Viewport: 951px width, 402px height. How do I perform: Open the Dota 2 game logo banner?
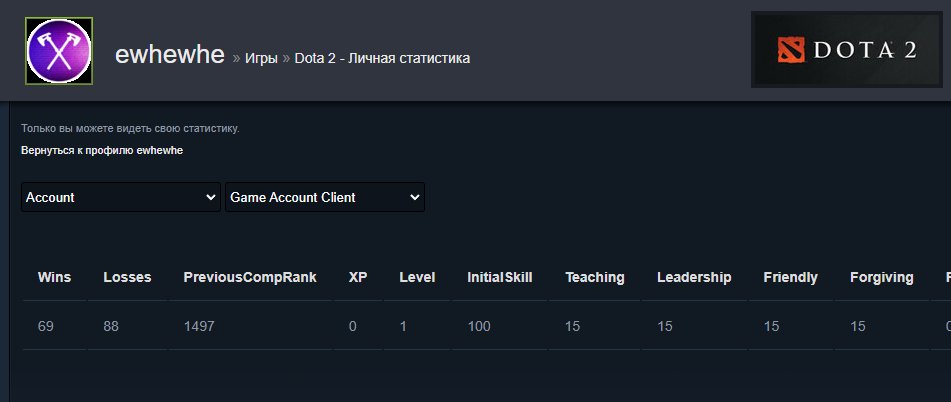click(847, 50)
